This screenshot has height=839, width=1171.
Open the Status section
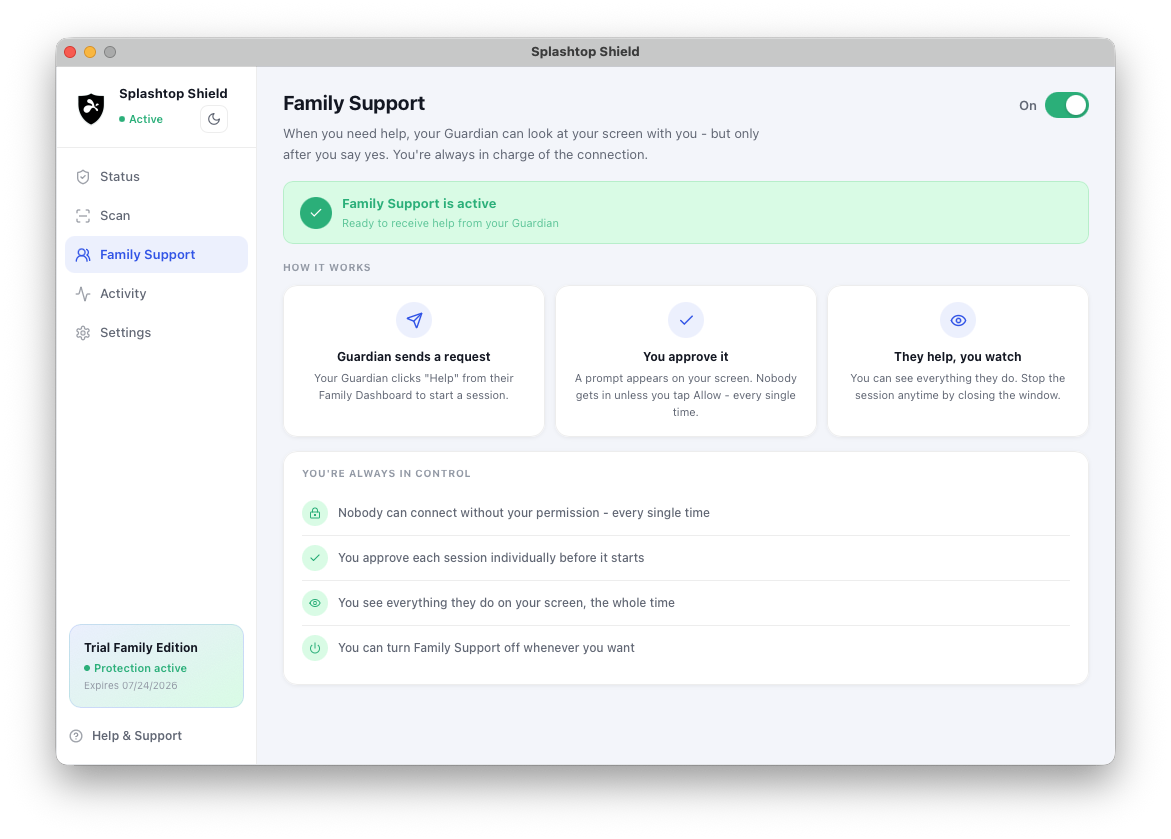click(x=156, y=177)
